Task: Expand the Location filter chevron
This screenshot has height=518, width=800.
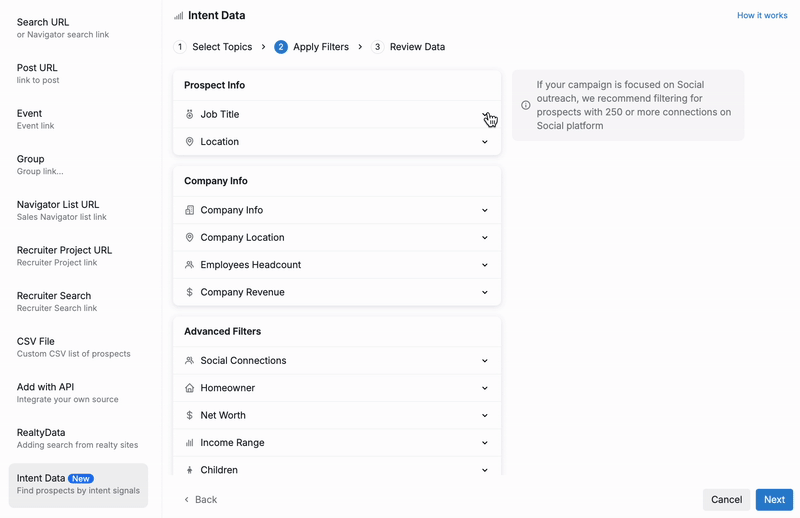Action: click(x=485, y=142)
